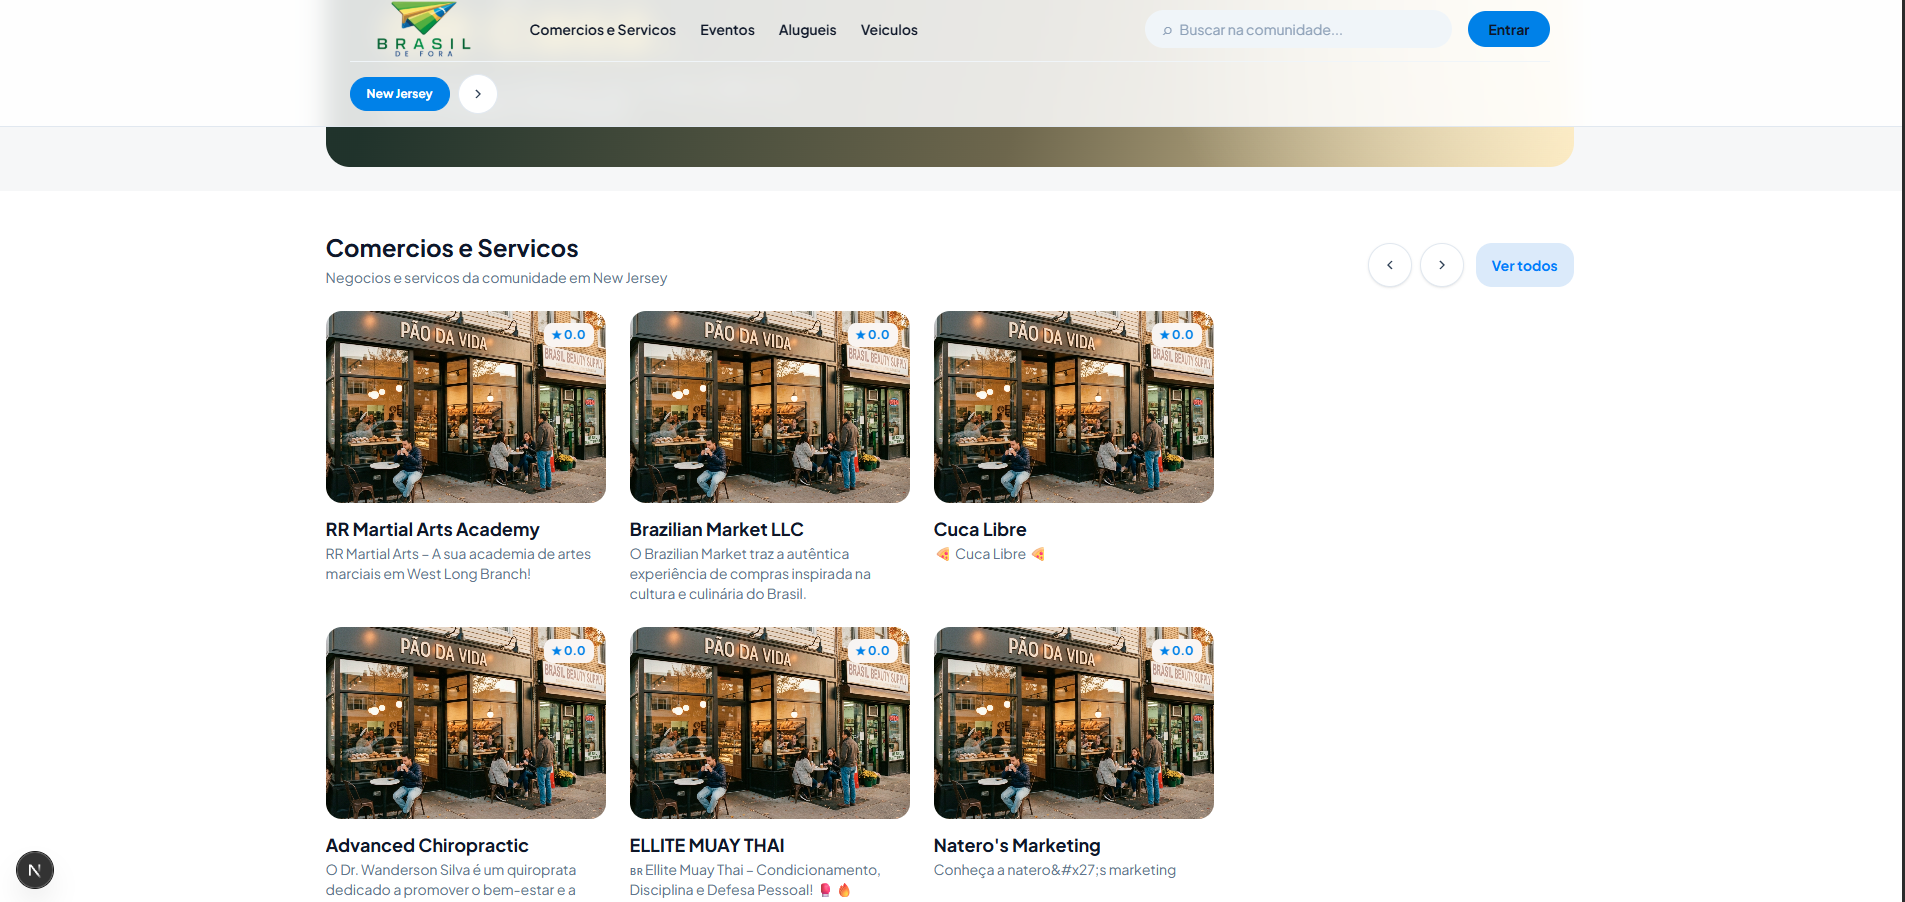Expand more locations with the chevron beside New Jersey
Screen dimensions: 1905x902
point(478,94)
